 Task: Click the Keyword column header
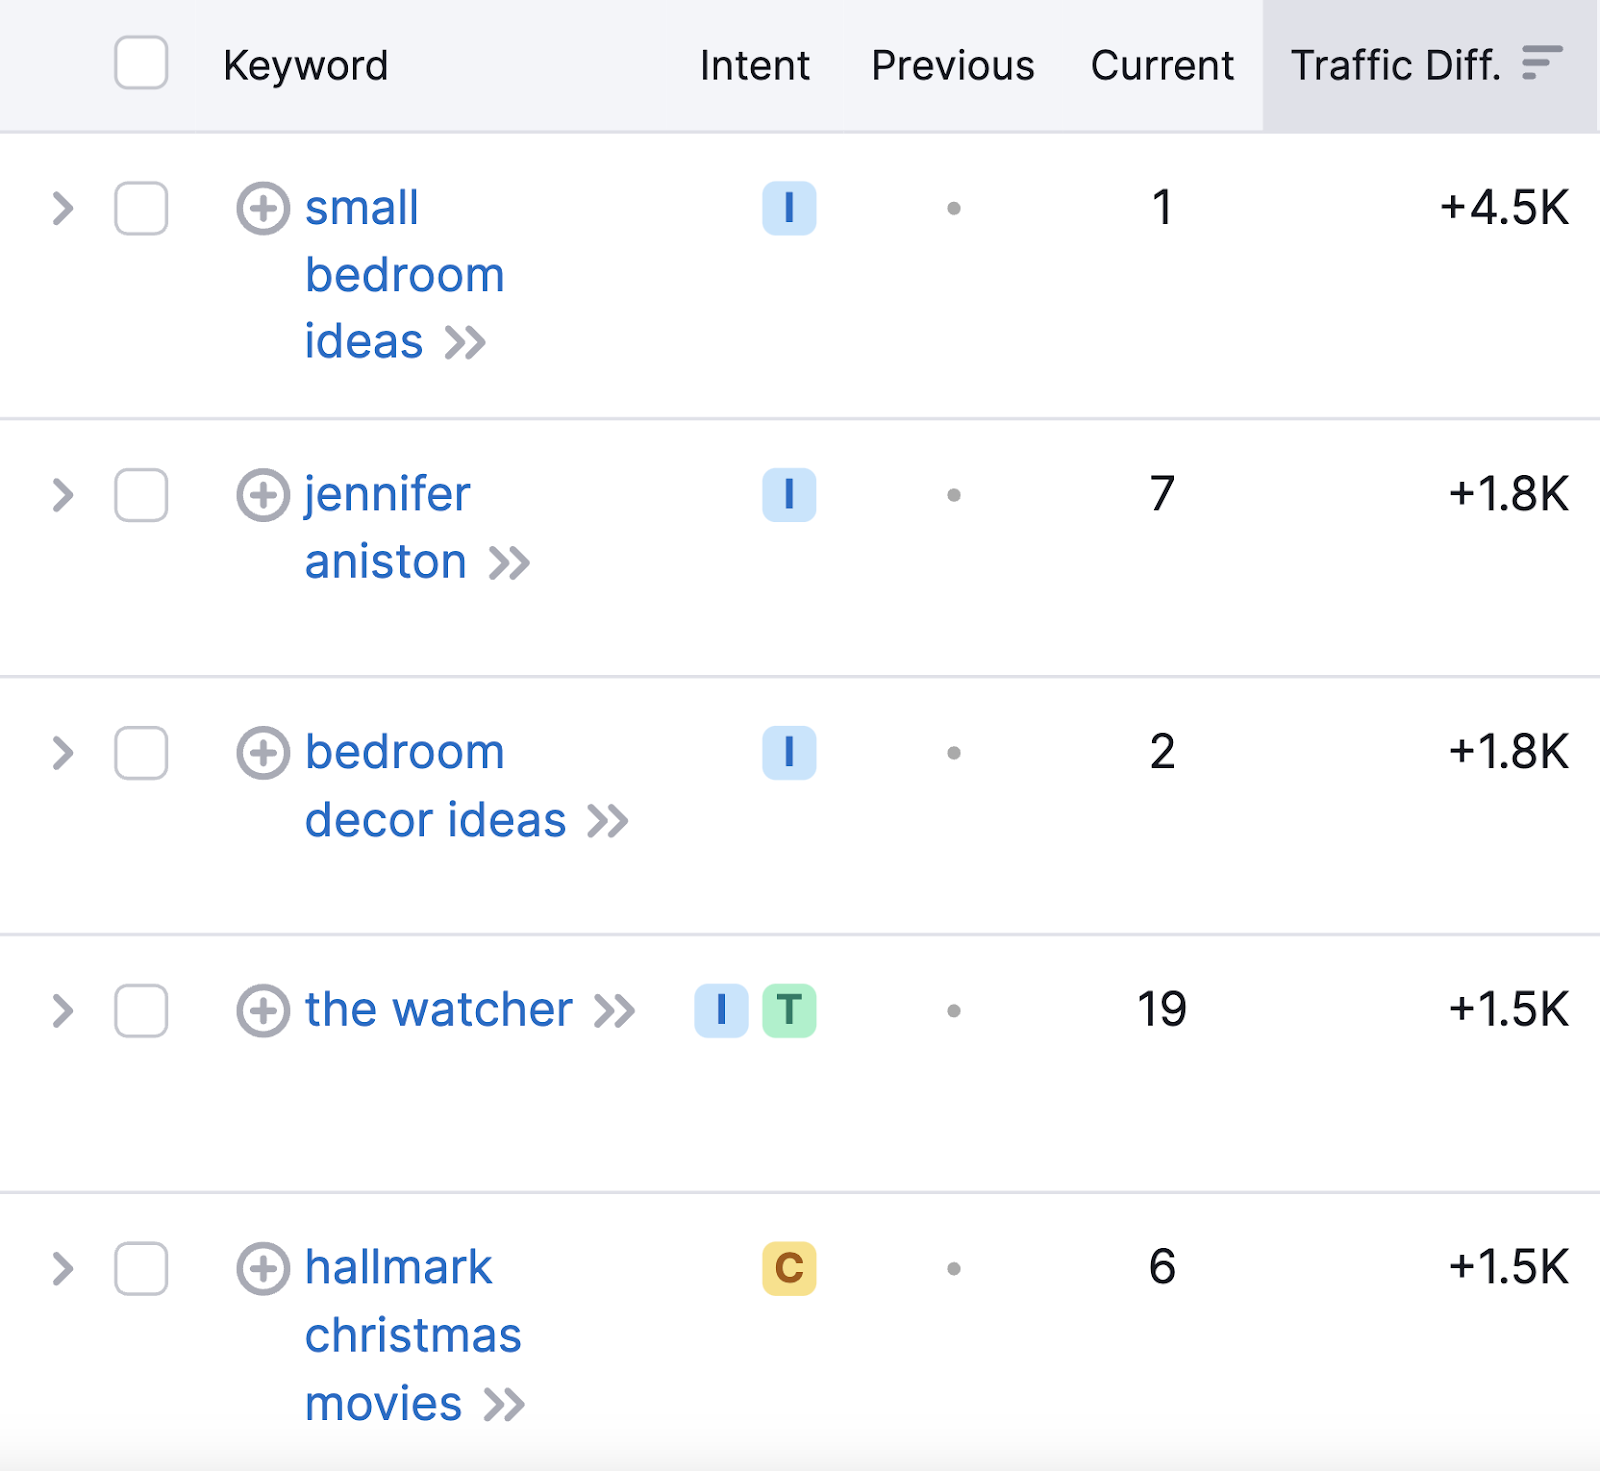tap(305, 66)
